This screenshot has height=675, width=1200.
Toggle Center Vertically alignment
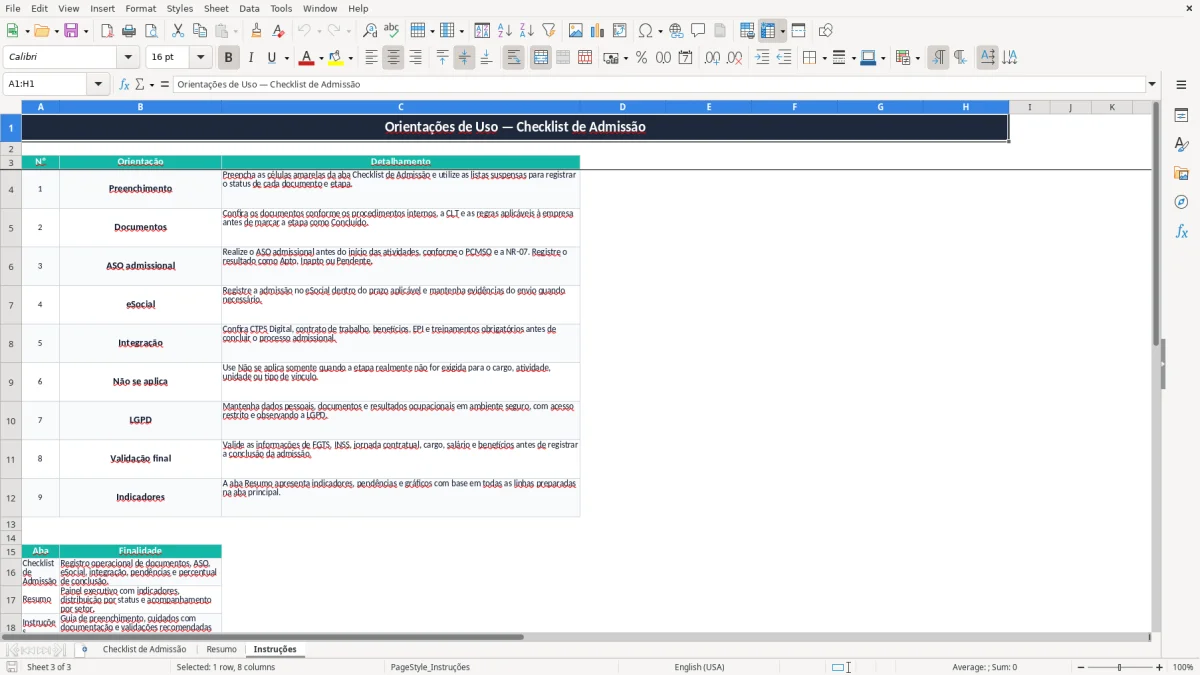coord(464,58)
